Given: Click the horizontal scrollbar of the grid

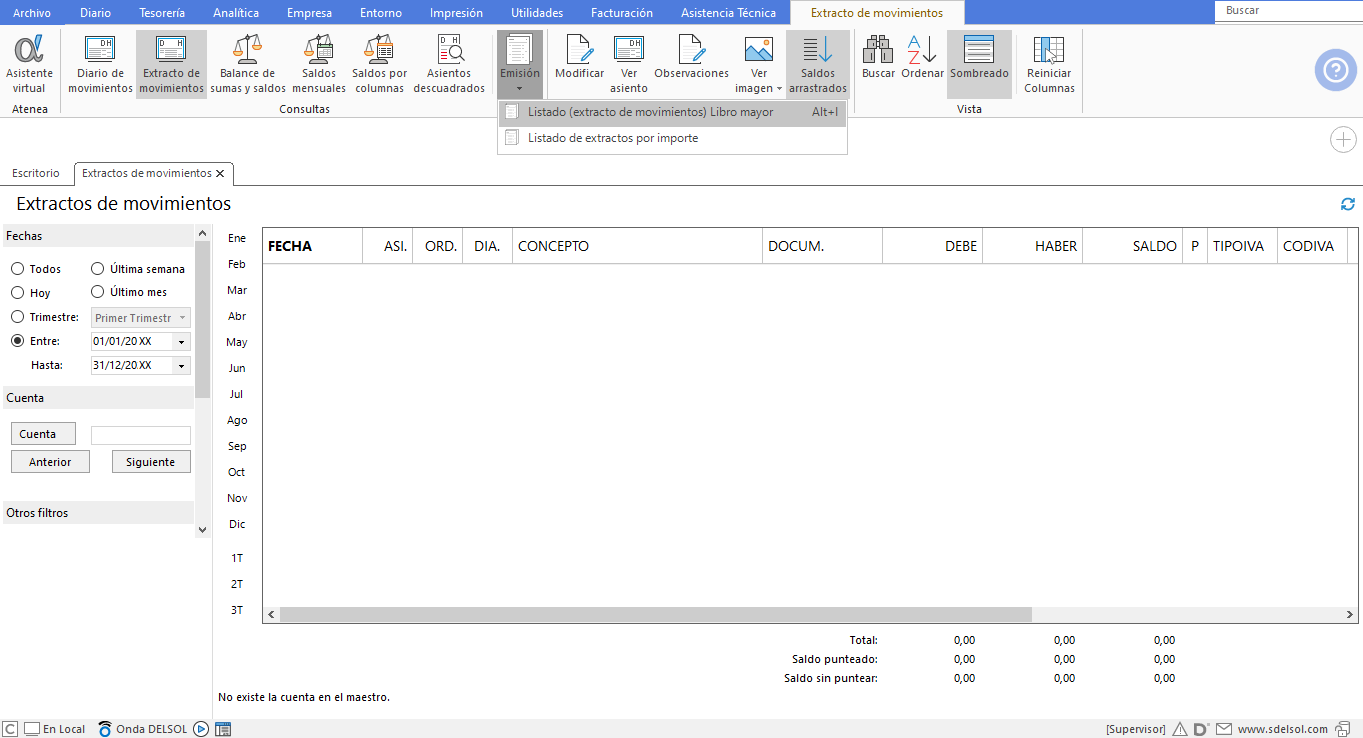Looking at the screenshot, I should coord(655,615).
